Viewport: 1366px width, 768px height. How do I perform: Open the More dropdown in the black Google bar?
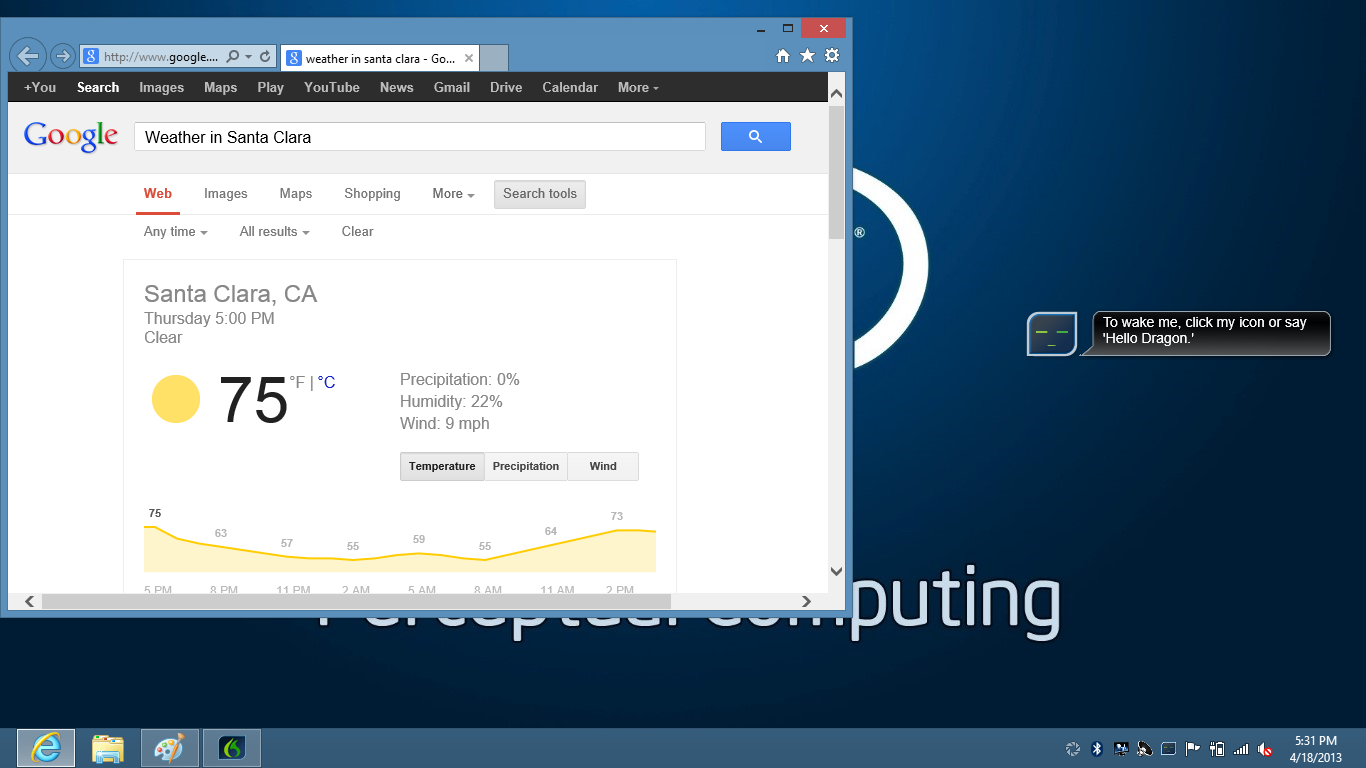[x=637, y=88]
